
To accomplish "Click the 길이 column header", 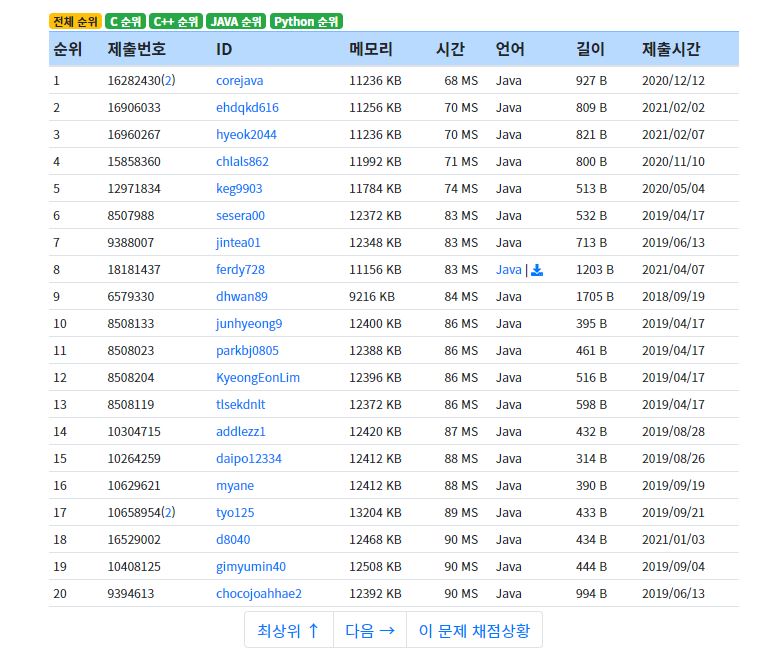I will pyautogui.click(x=590, y=49).
